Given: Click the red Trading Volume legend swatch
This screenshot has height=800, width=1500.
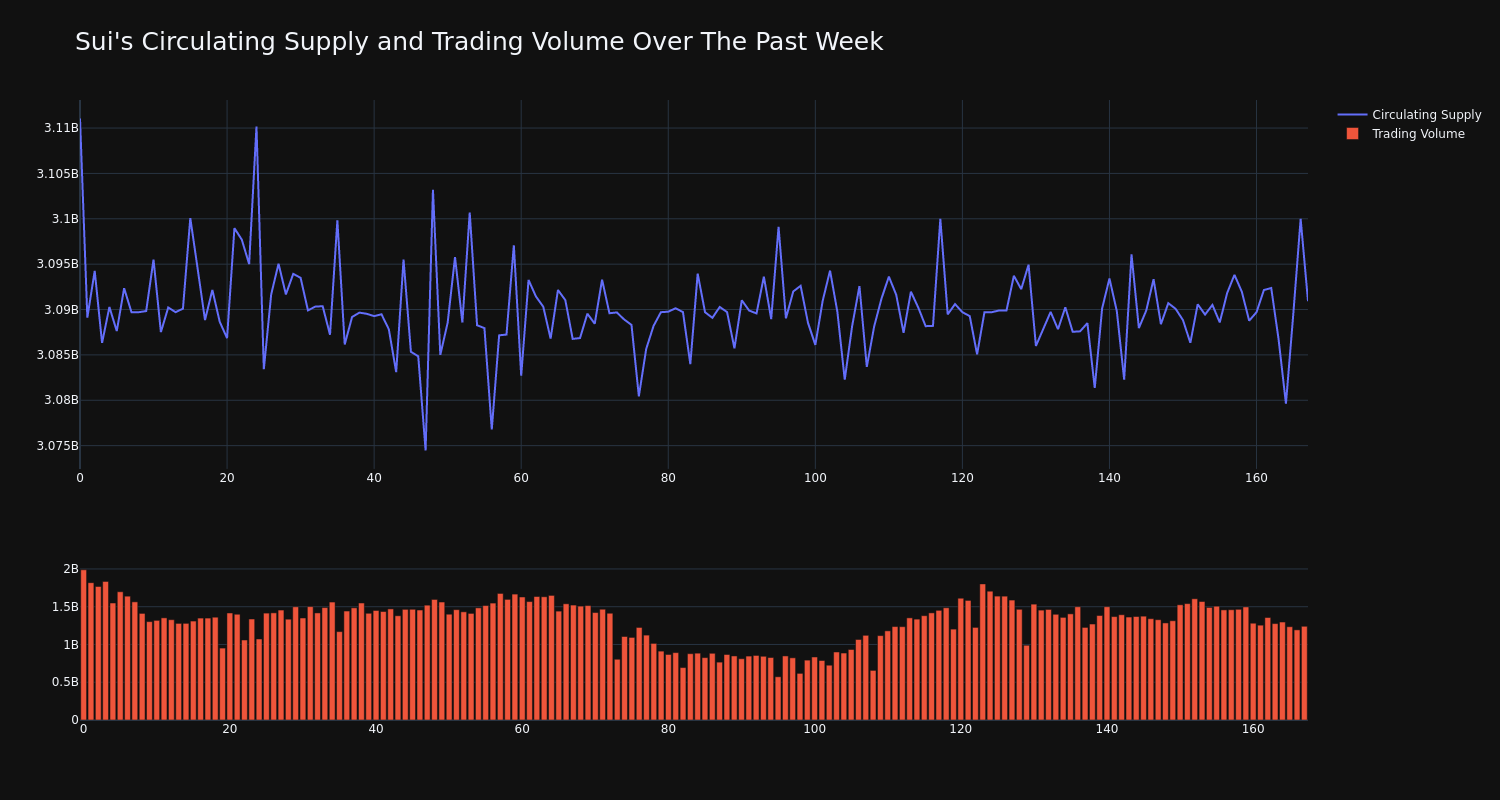Looking at the screenshot, I should [1352, 134].
